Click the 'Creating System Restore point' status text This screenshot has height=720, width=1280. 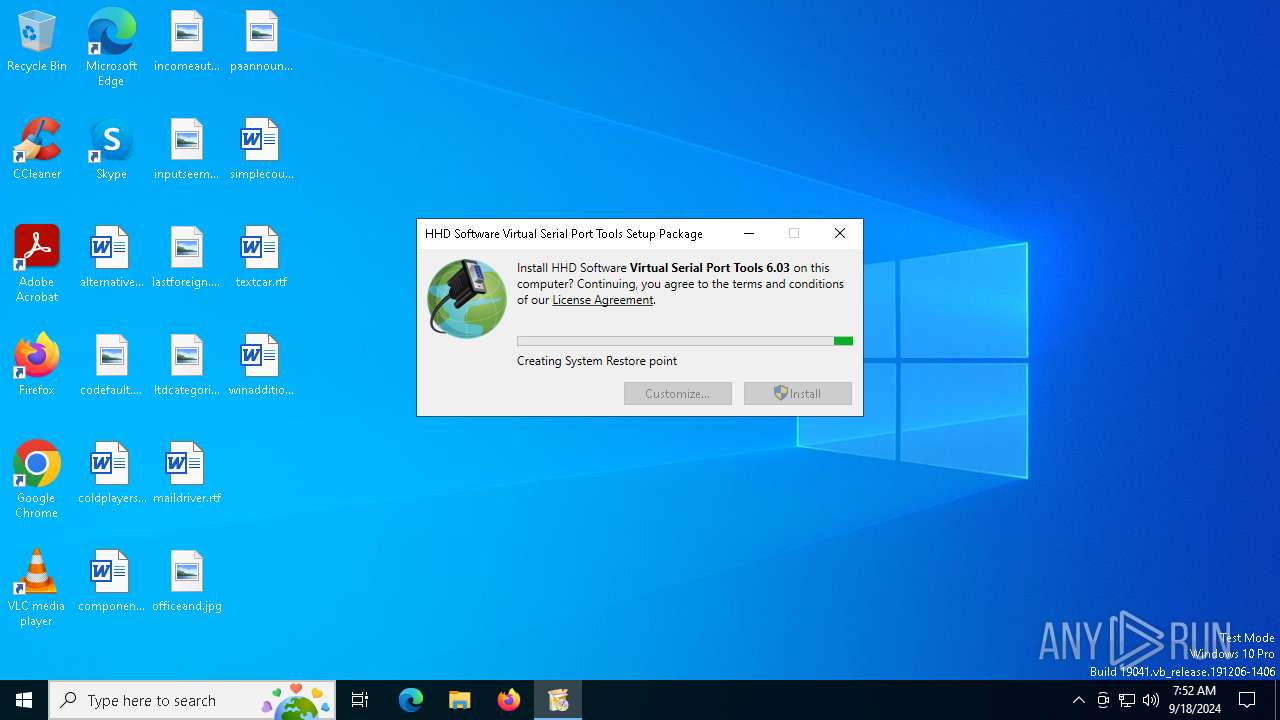click(597, 361)
